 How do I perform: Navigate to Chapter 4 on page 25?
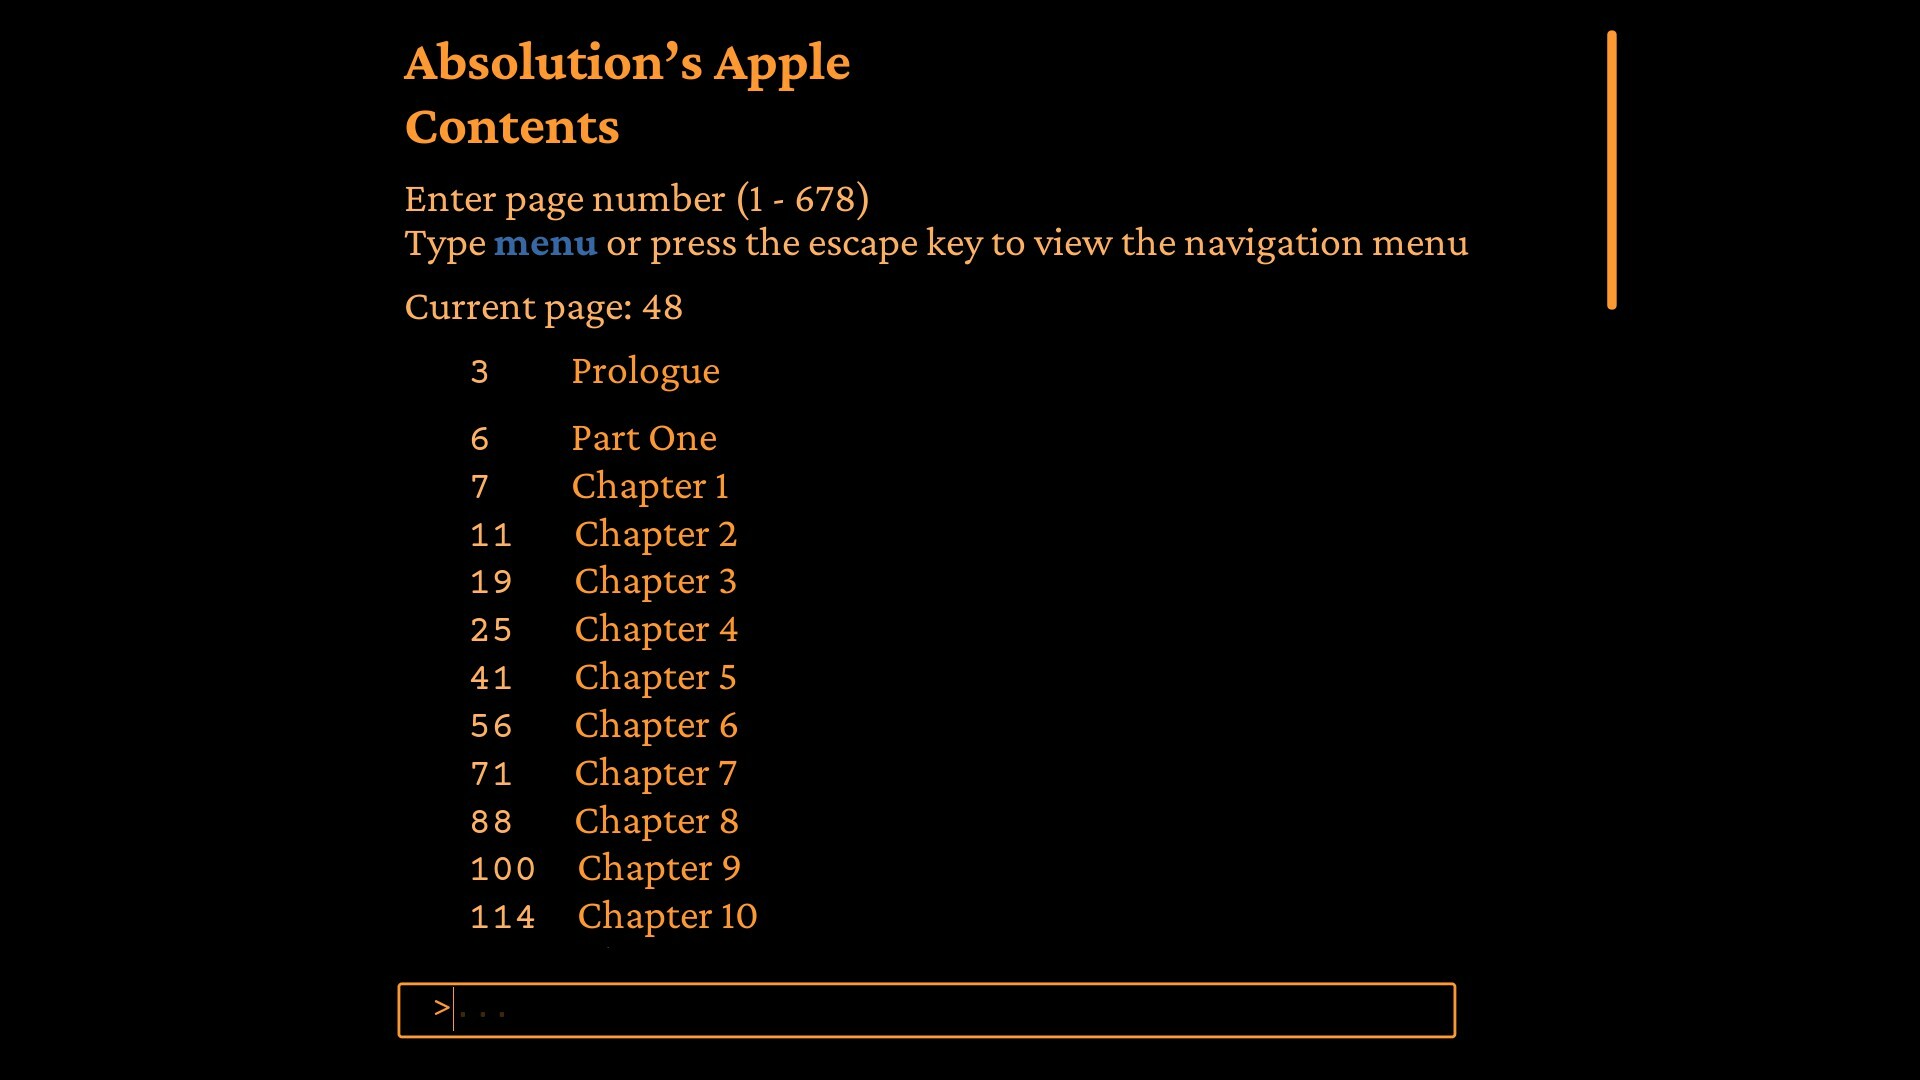click(653, 628)
